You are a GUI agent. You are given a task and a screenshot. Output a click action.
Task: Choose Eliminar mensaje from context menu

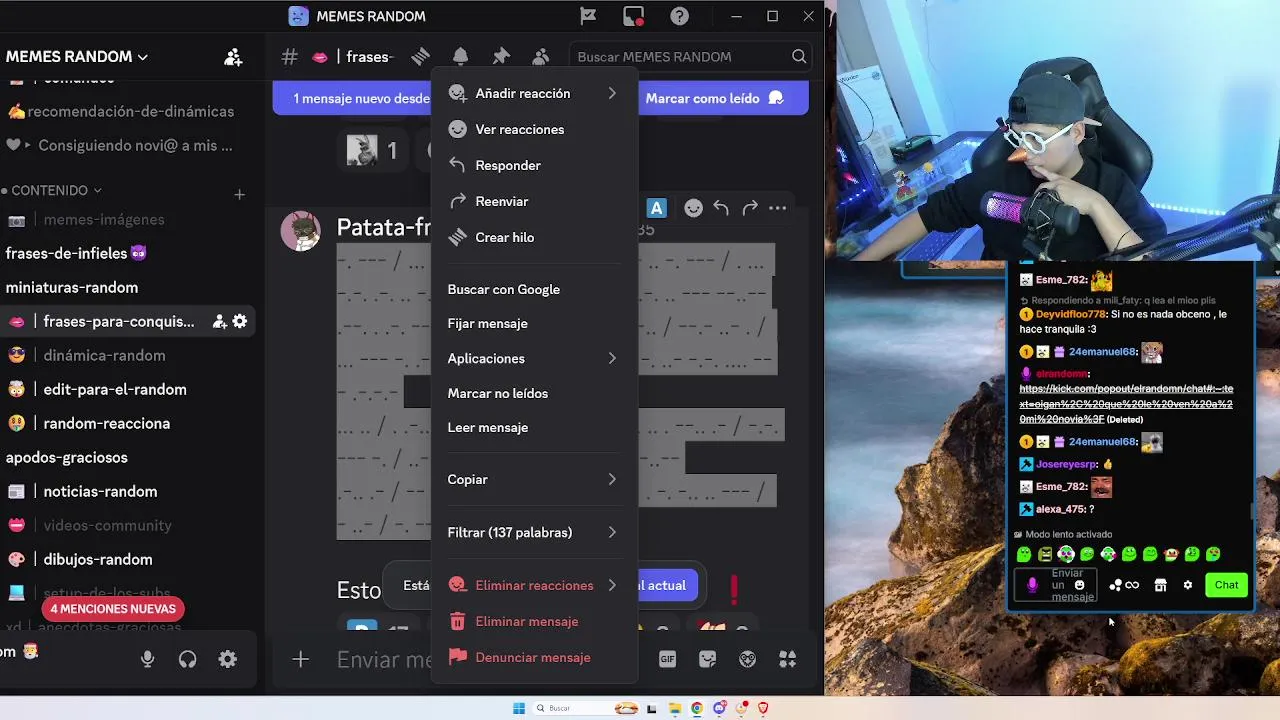point(534,621)
